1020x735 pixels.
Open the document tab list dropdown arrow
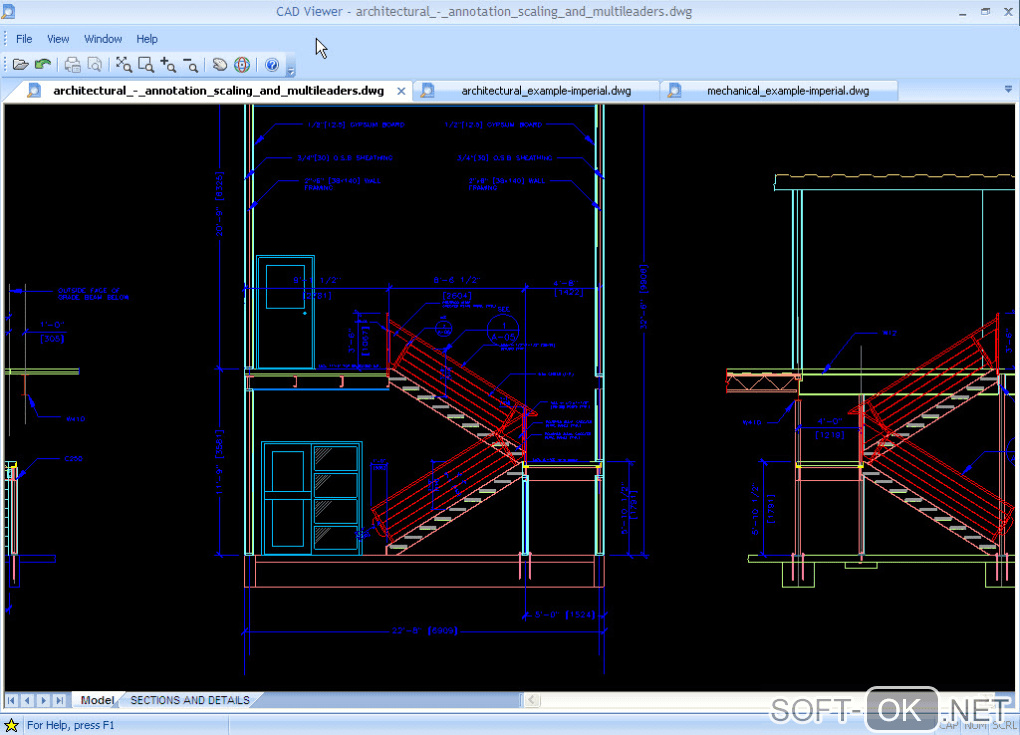[1008, 89]
